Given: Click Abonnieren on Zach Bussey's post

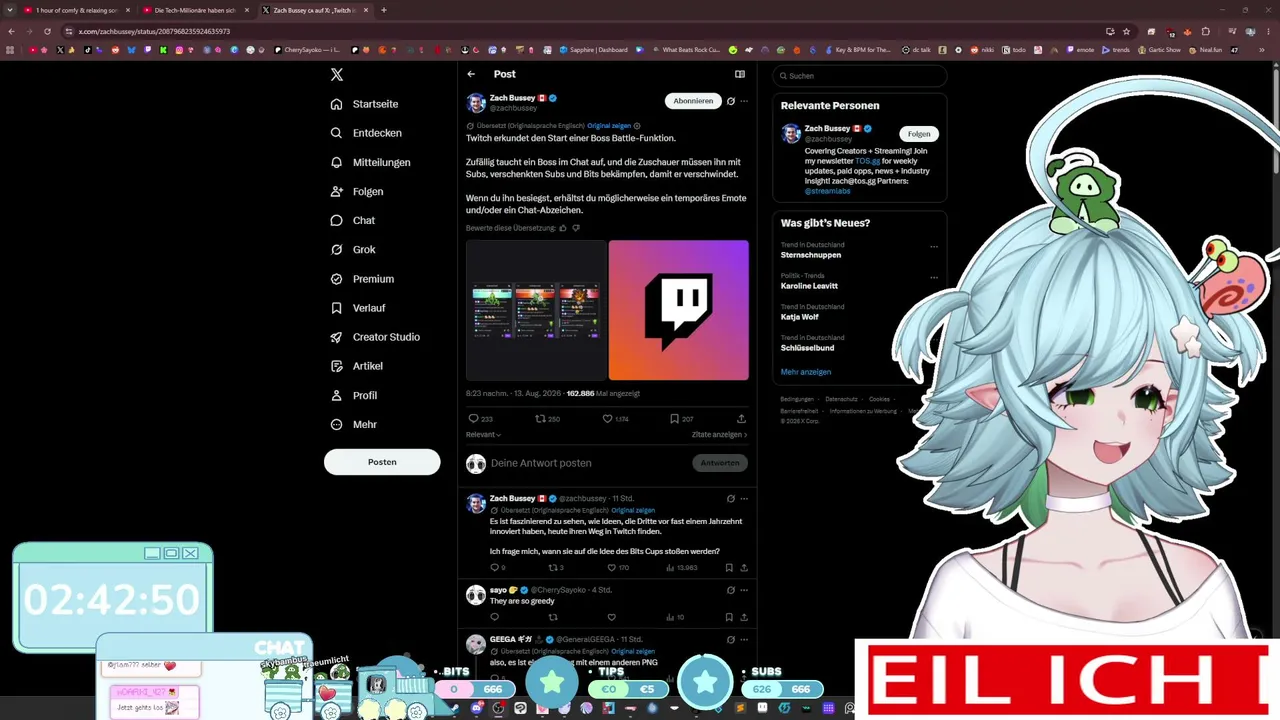Looking at the screenshot, I should [x=693, y=101].
